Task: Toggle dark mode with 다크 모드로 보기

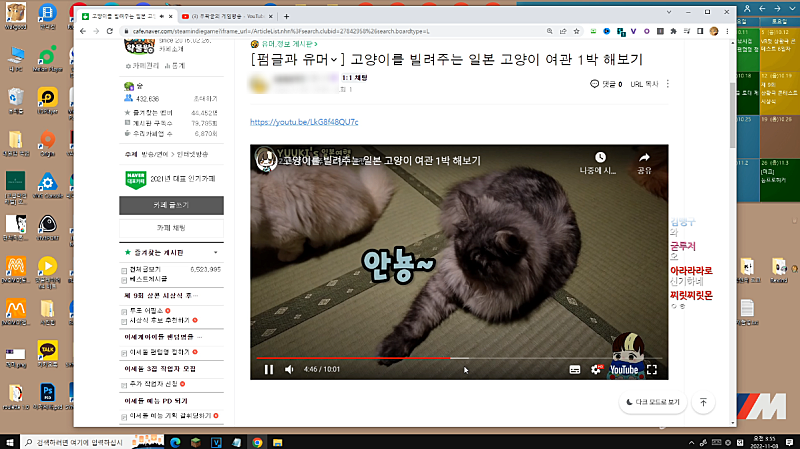Action: pos(650,402)
